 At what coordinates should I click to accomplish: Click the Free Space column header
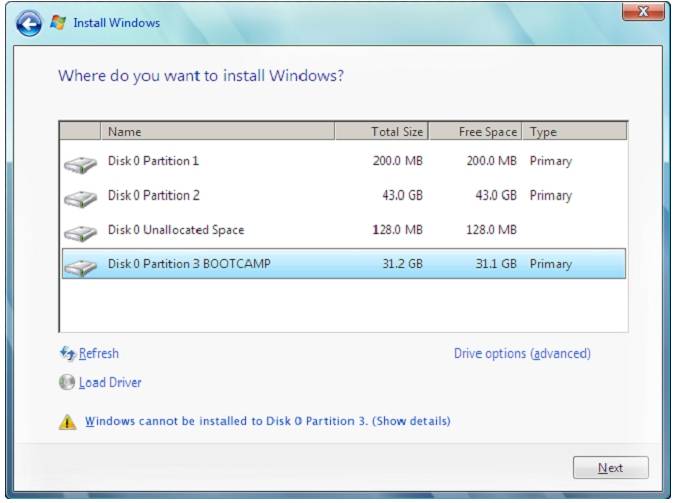(475, 131)
